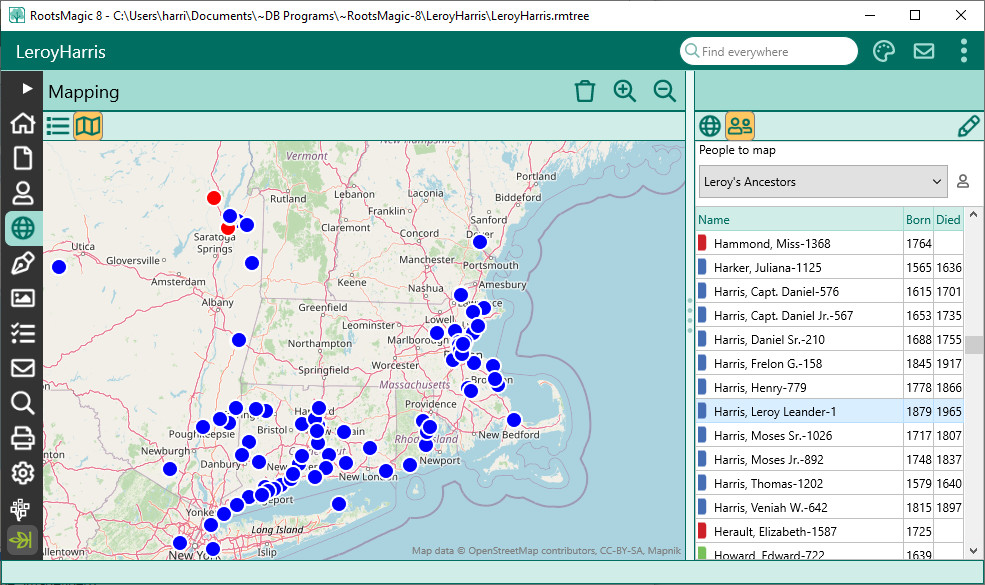
Task: Open the People page sidebar icon
Action: 22,193
